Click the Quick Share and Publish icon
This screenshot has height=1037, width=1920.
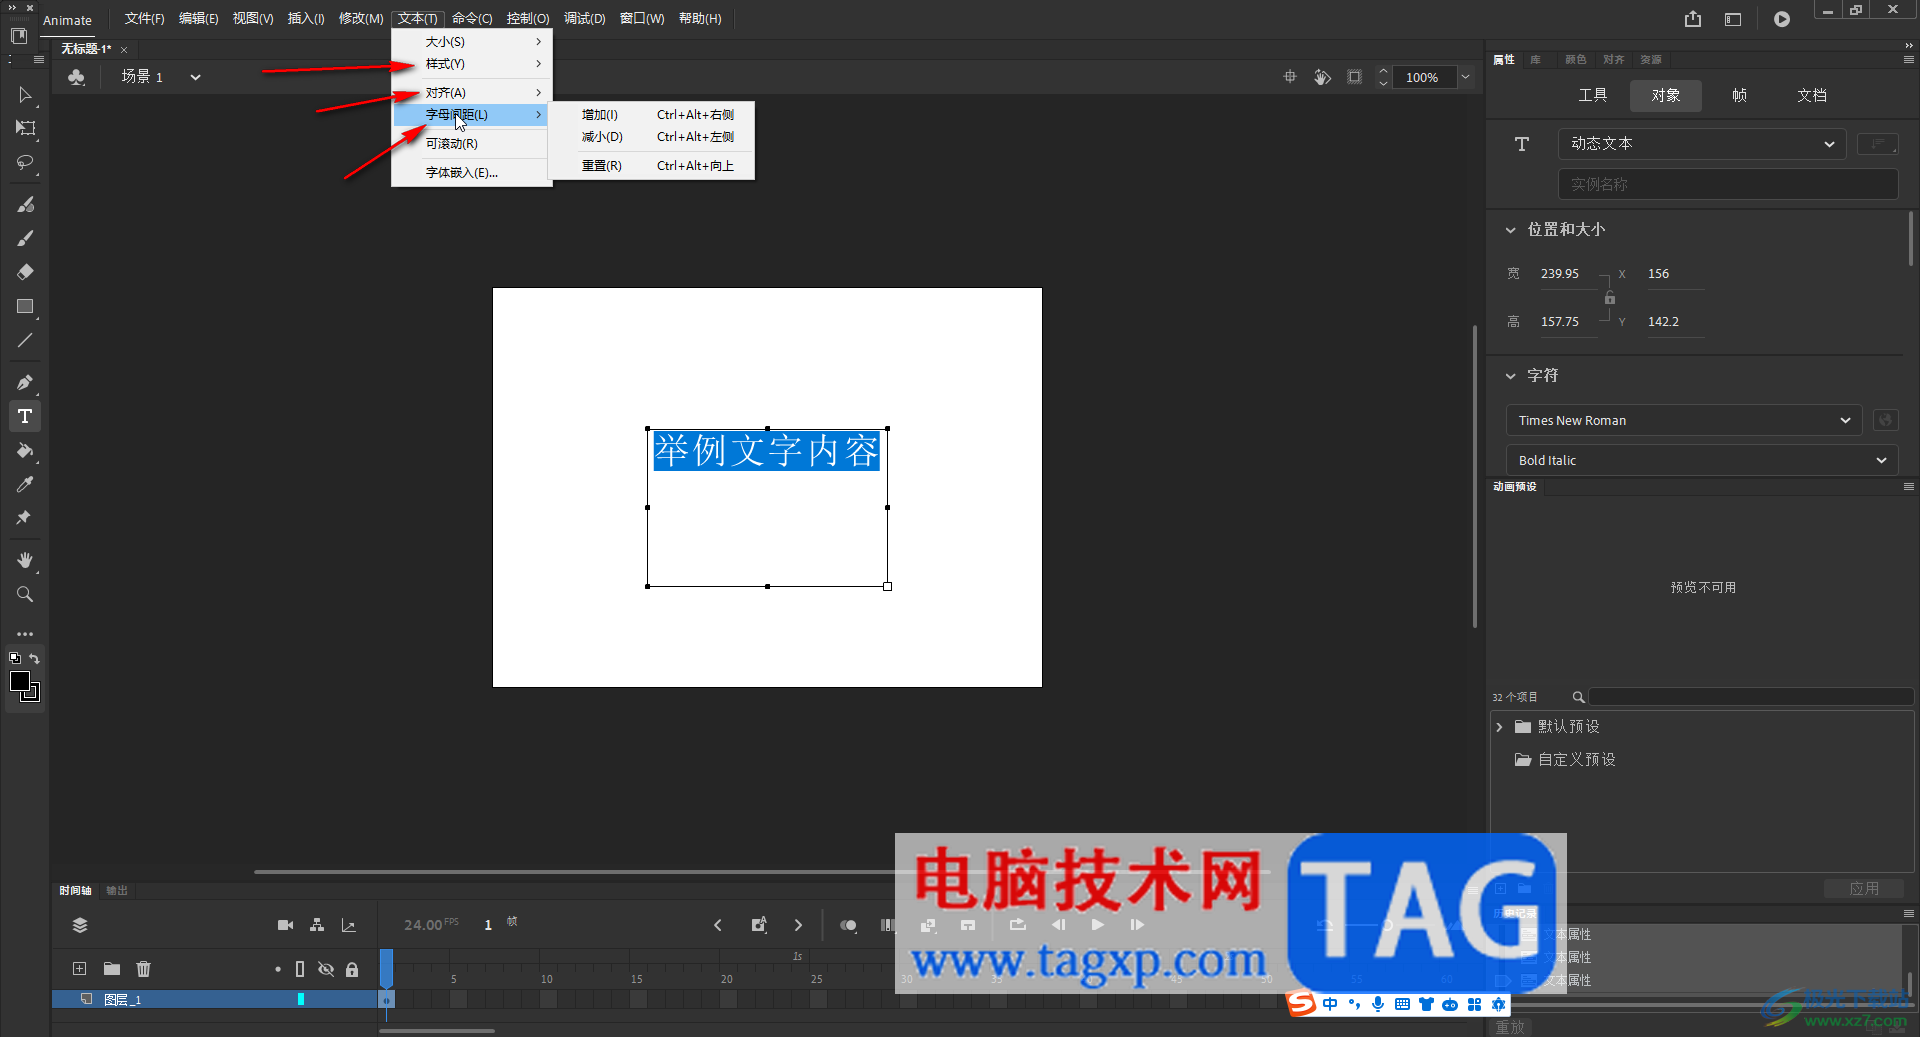pyautogui.click(x=1692, y=19)
